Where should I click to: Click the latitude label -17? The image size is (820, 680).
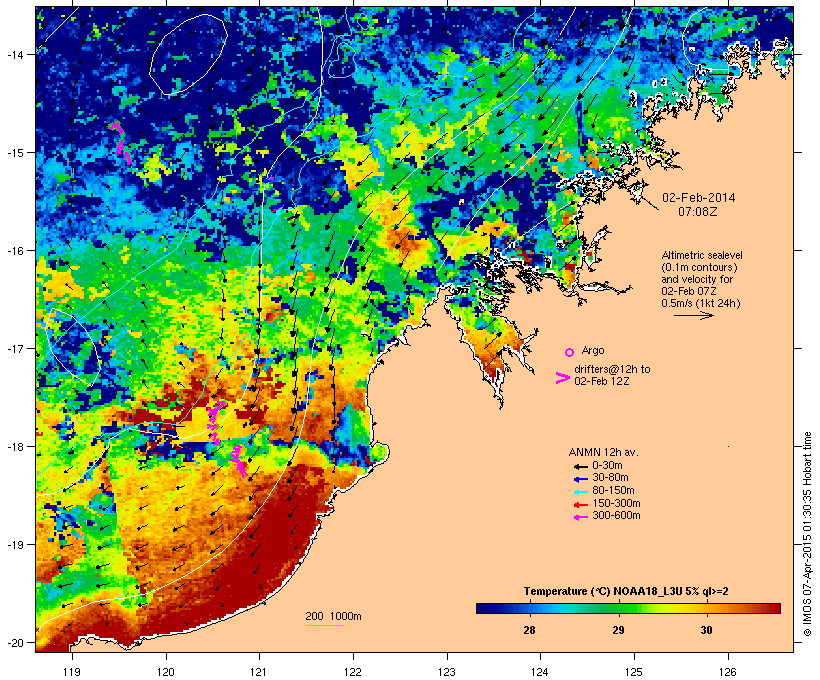15,349
